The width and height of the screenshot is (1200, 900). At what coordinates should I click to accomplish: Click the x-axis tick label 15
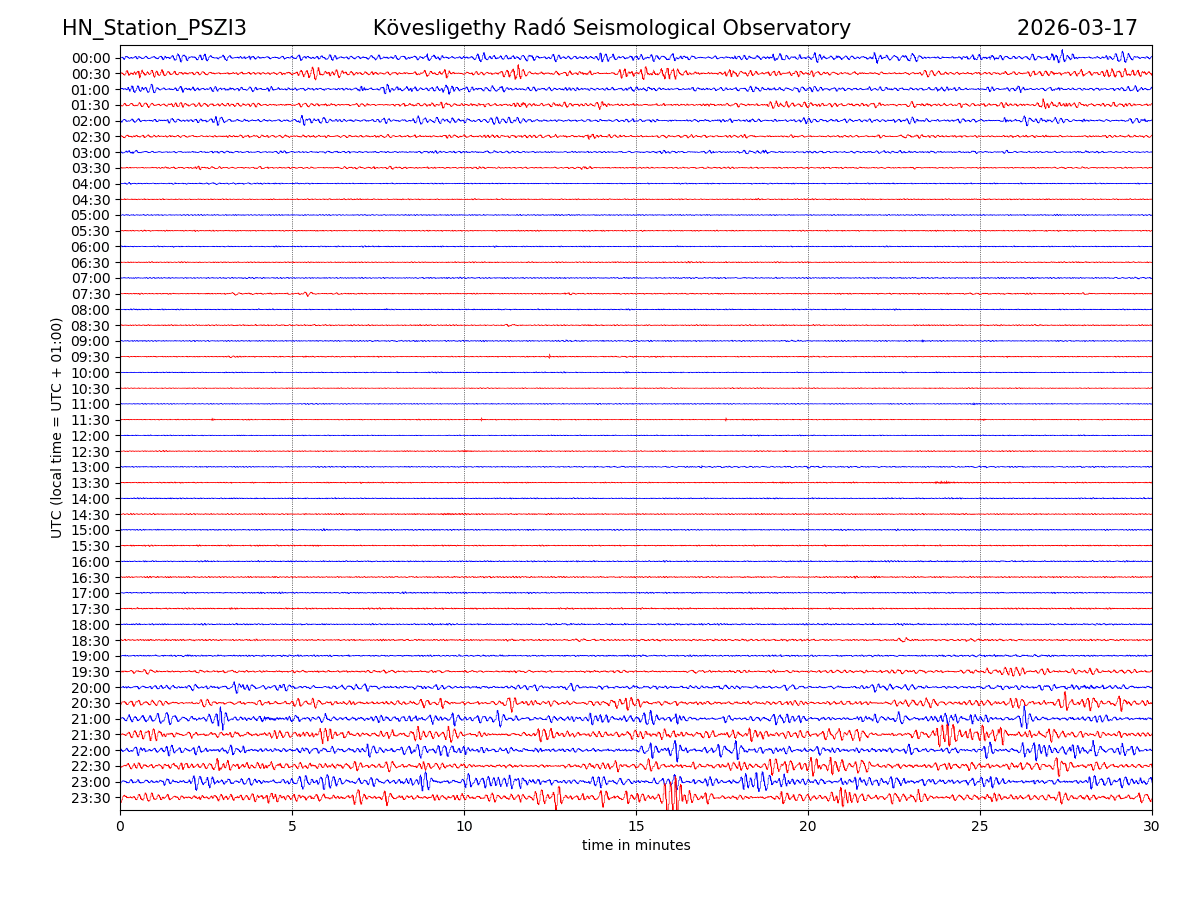click(x=636, y=826)
